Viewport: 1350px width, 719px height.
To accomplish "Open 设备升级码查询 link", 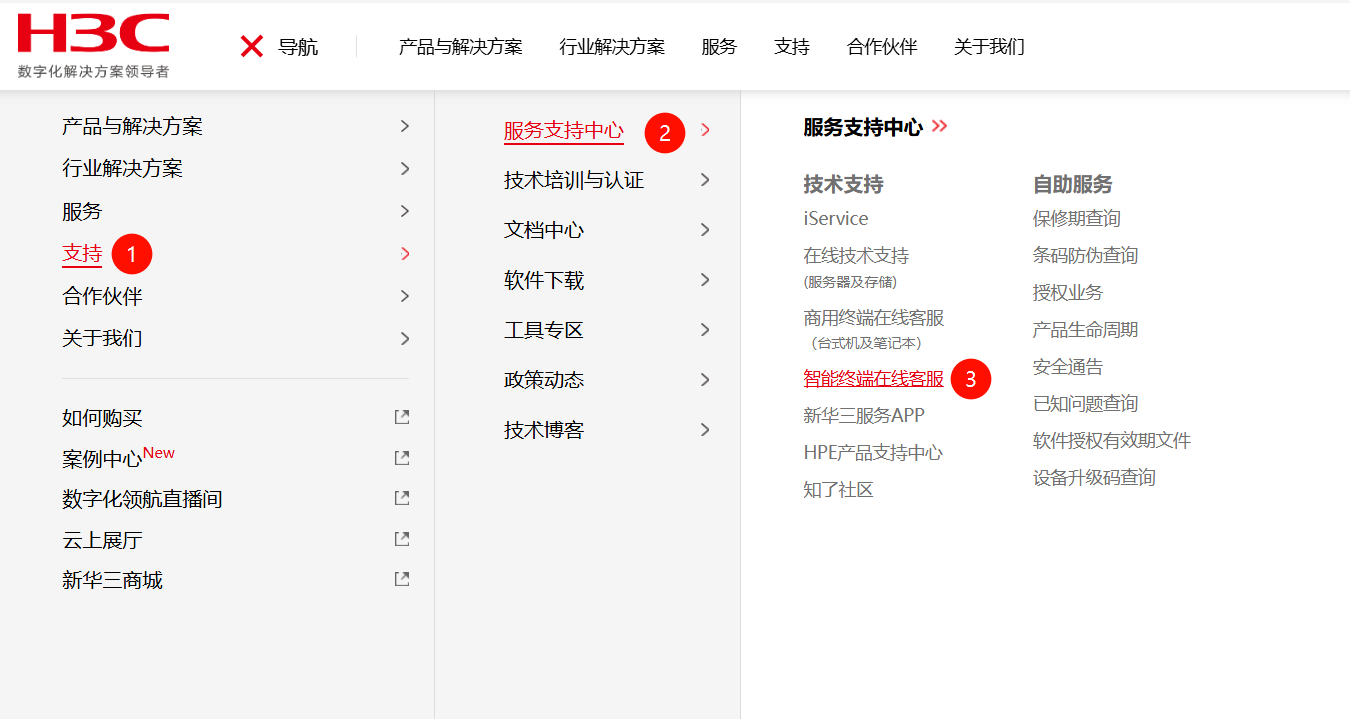I will tap(1094, 478).
